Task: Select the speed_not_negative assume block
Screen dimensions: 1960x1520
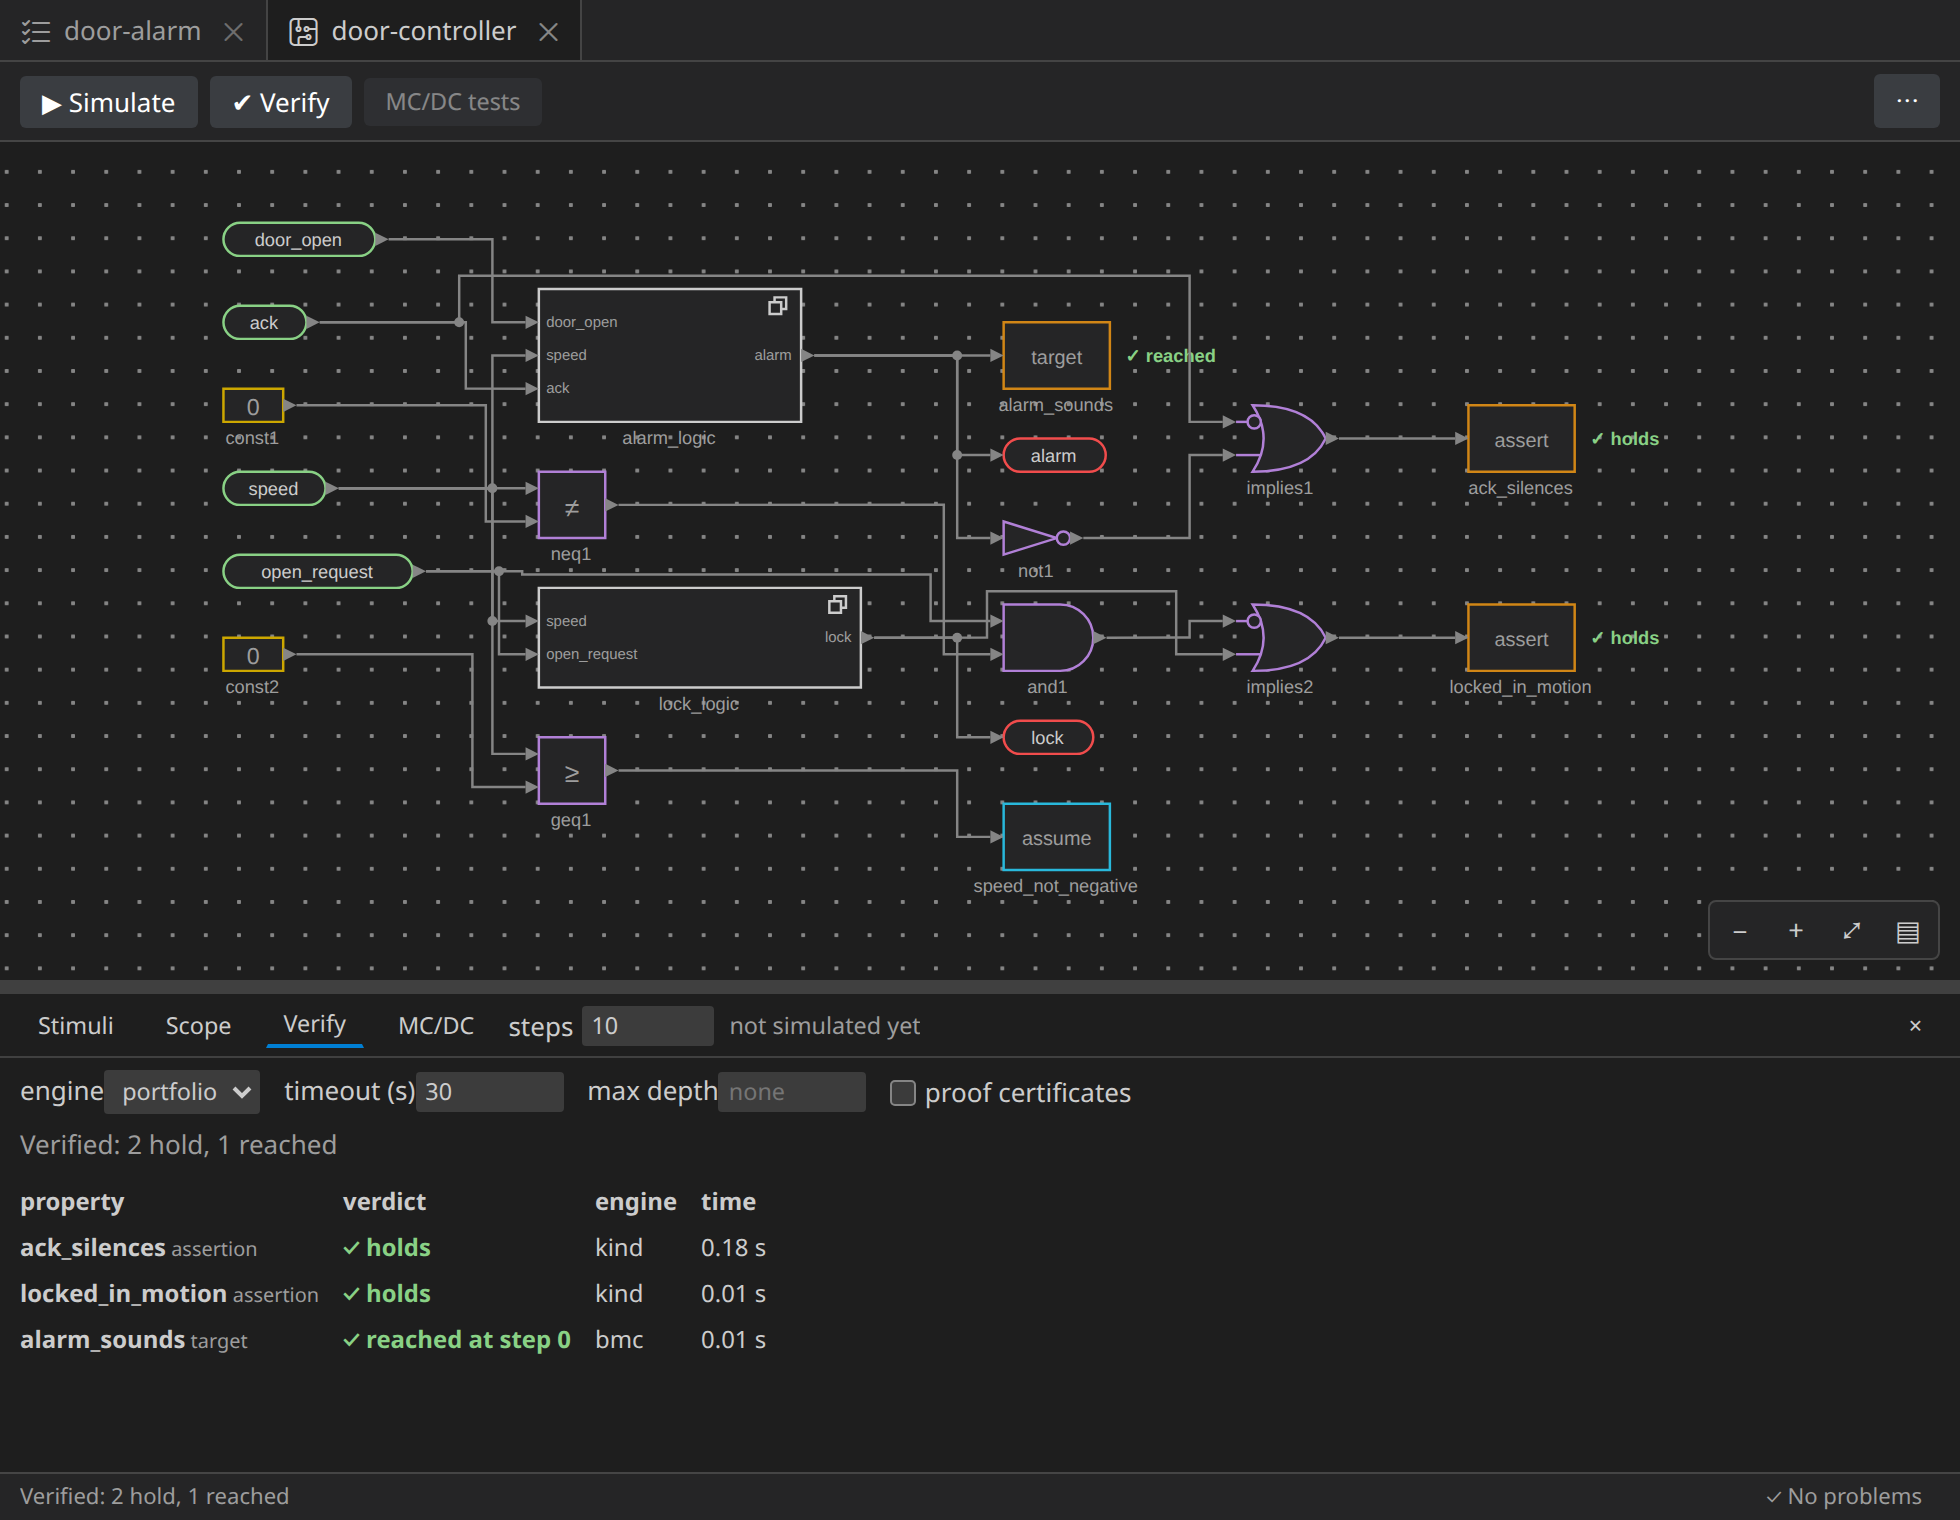Action: (x=1056, y=837)
